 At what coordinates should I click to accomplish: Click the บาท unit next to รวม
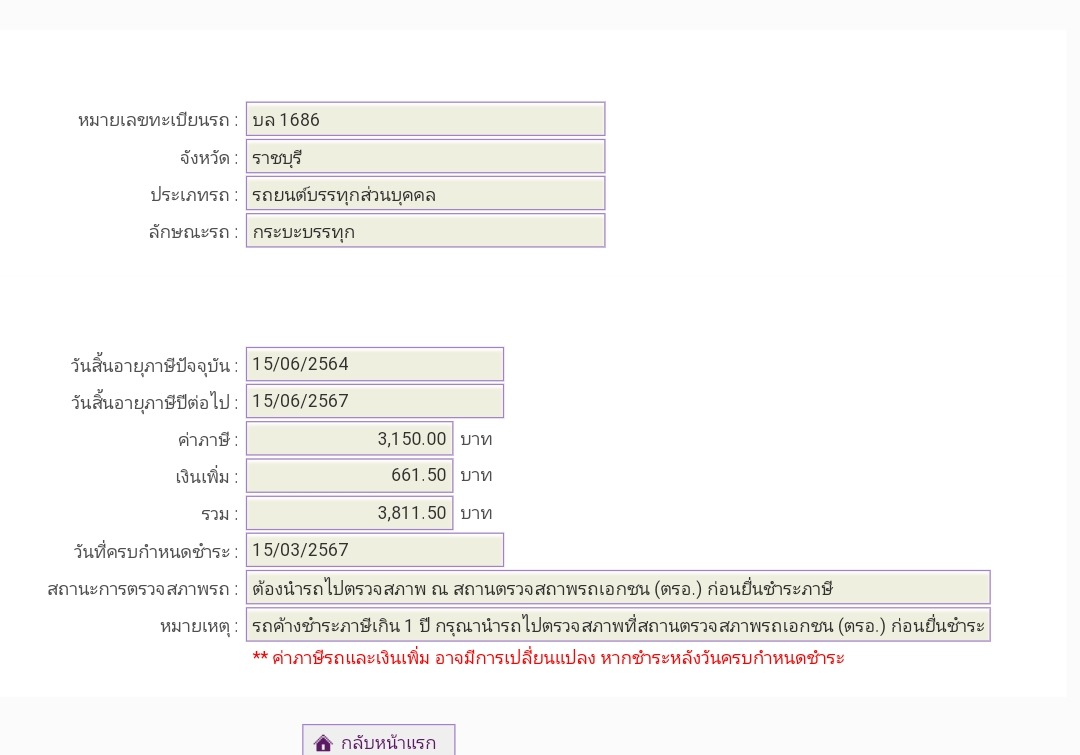[x=476, y=513]
